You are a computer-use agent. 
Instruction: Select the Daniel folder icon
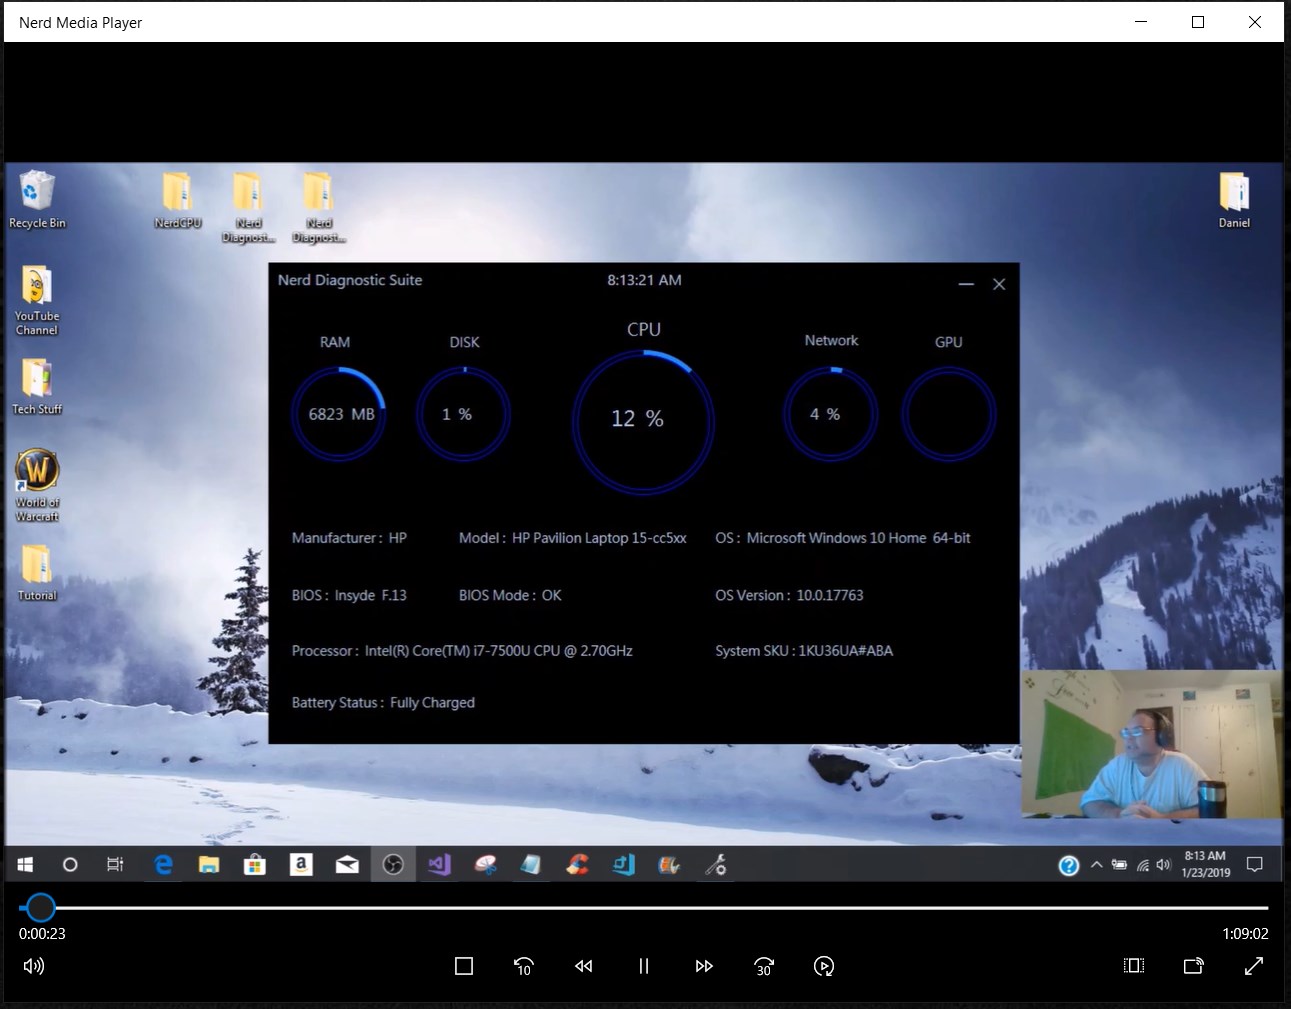[1234, 200]
